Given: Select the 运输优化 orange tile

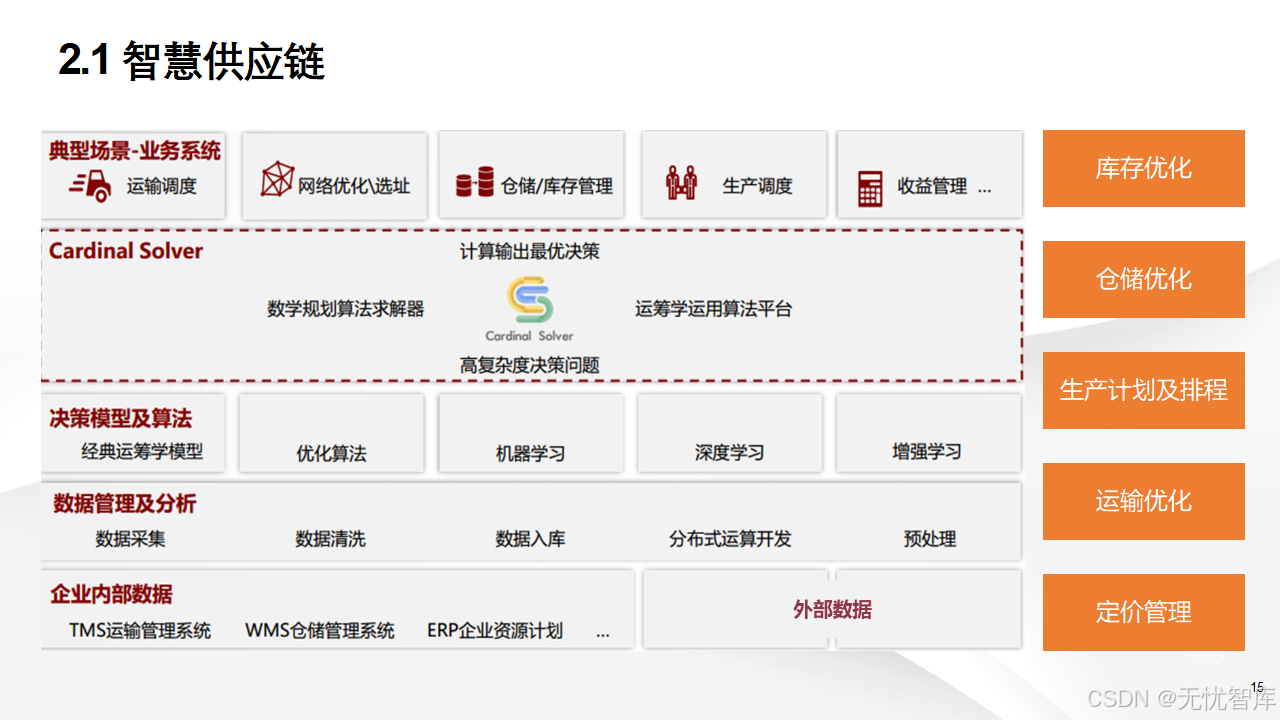Looking at the screenshot, I should [x=1143, y=501].
